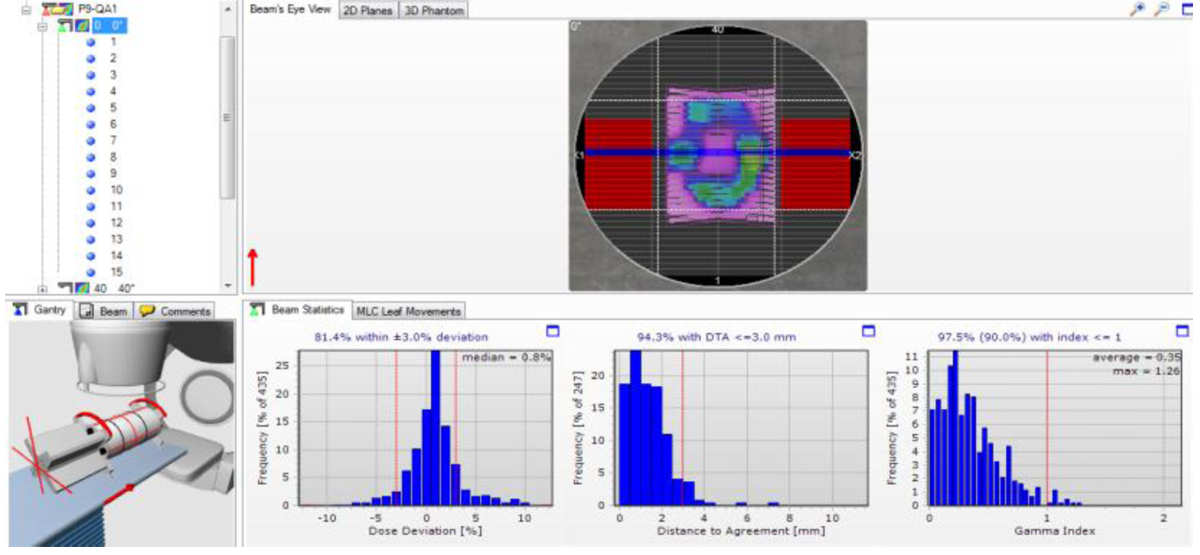
Task: Select control point 13 in the tree
Action: click(x=117, y=239)
